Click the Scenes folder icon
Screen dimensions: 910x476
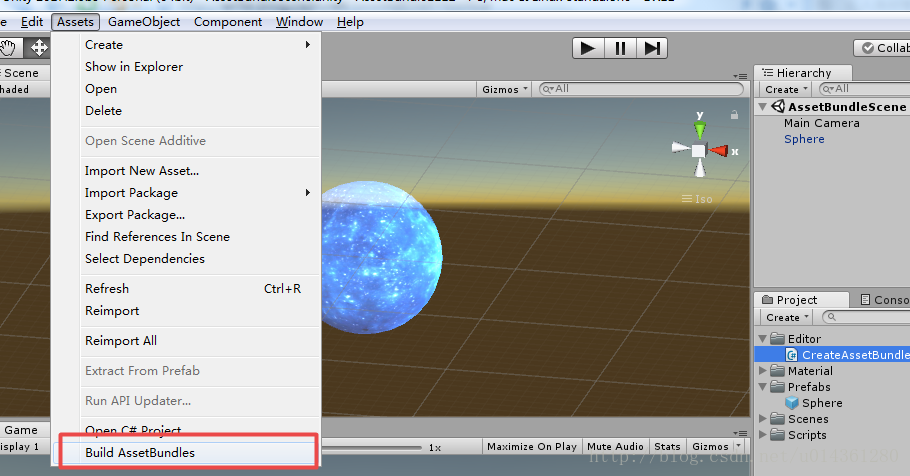777,419
